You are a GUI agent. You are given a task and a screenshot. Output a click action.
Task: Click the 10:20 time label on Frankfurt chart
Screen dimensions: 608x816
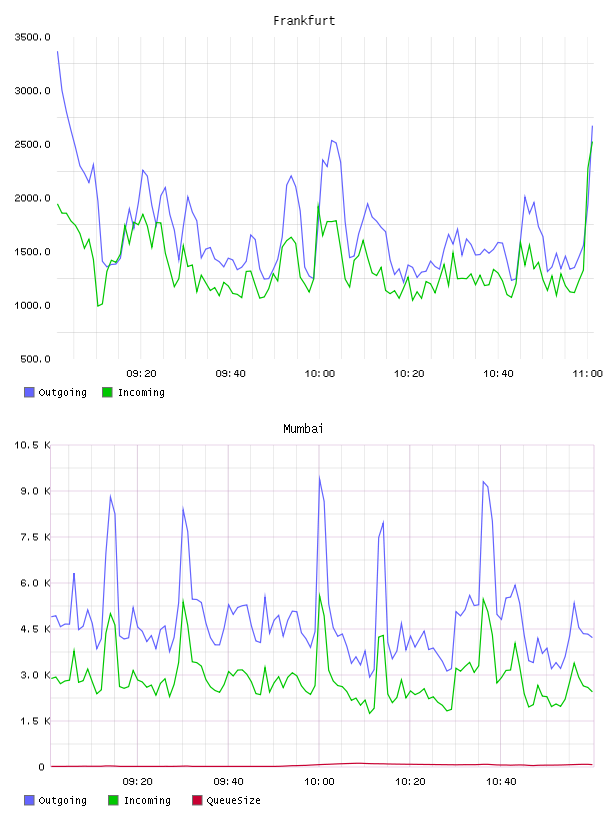click(409, 374)
